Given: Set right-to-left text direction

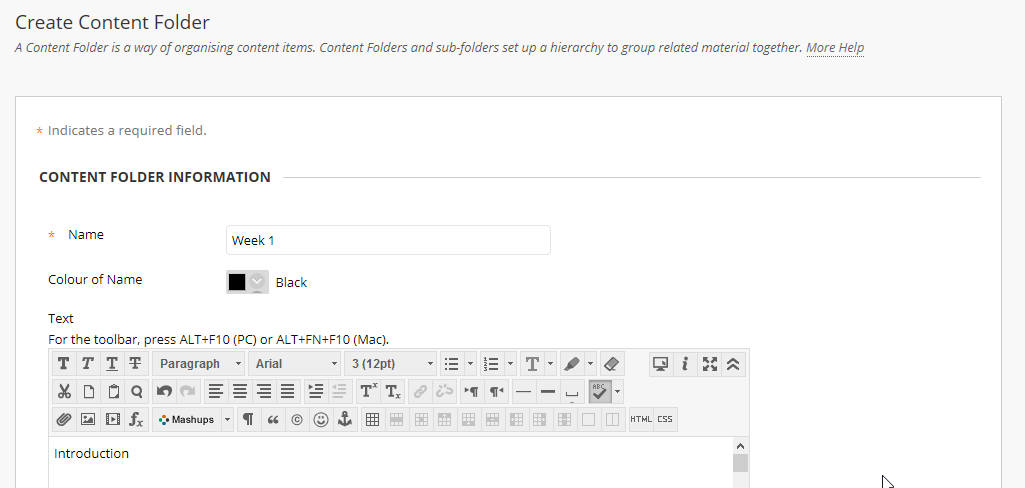Looking at the screenshot, I should 497,392.
